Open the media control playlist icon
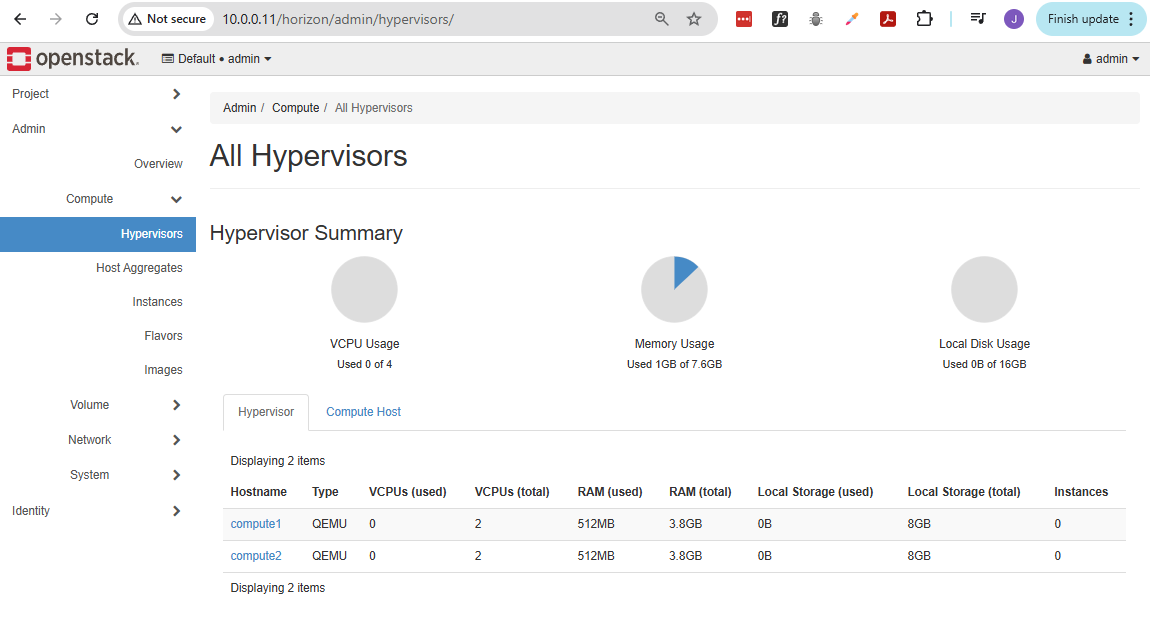Image resolution: width=1150 pixels, height=632 pixels. tap(978, 19)
